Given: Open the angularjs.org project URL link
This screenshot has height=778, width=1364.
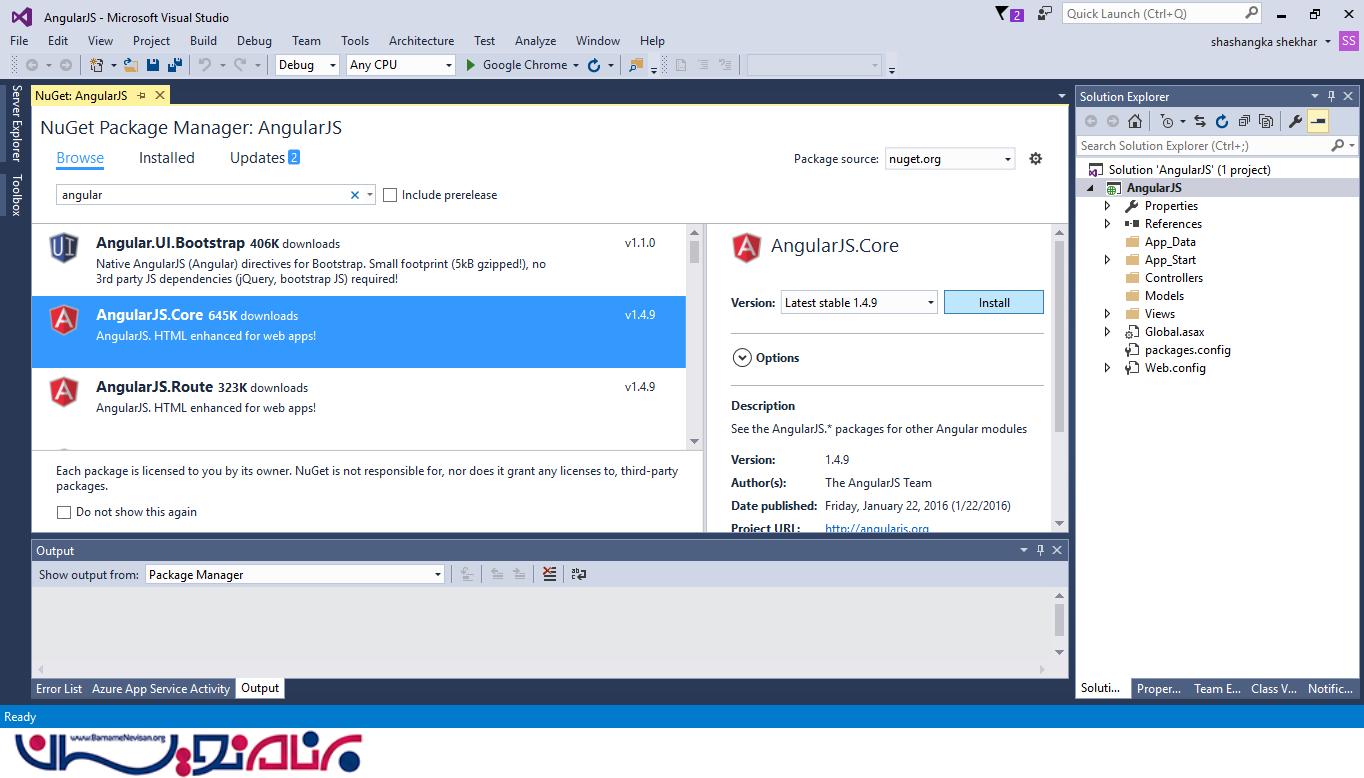Looking at the screenshot, I should tap(876, 528).
